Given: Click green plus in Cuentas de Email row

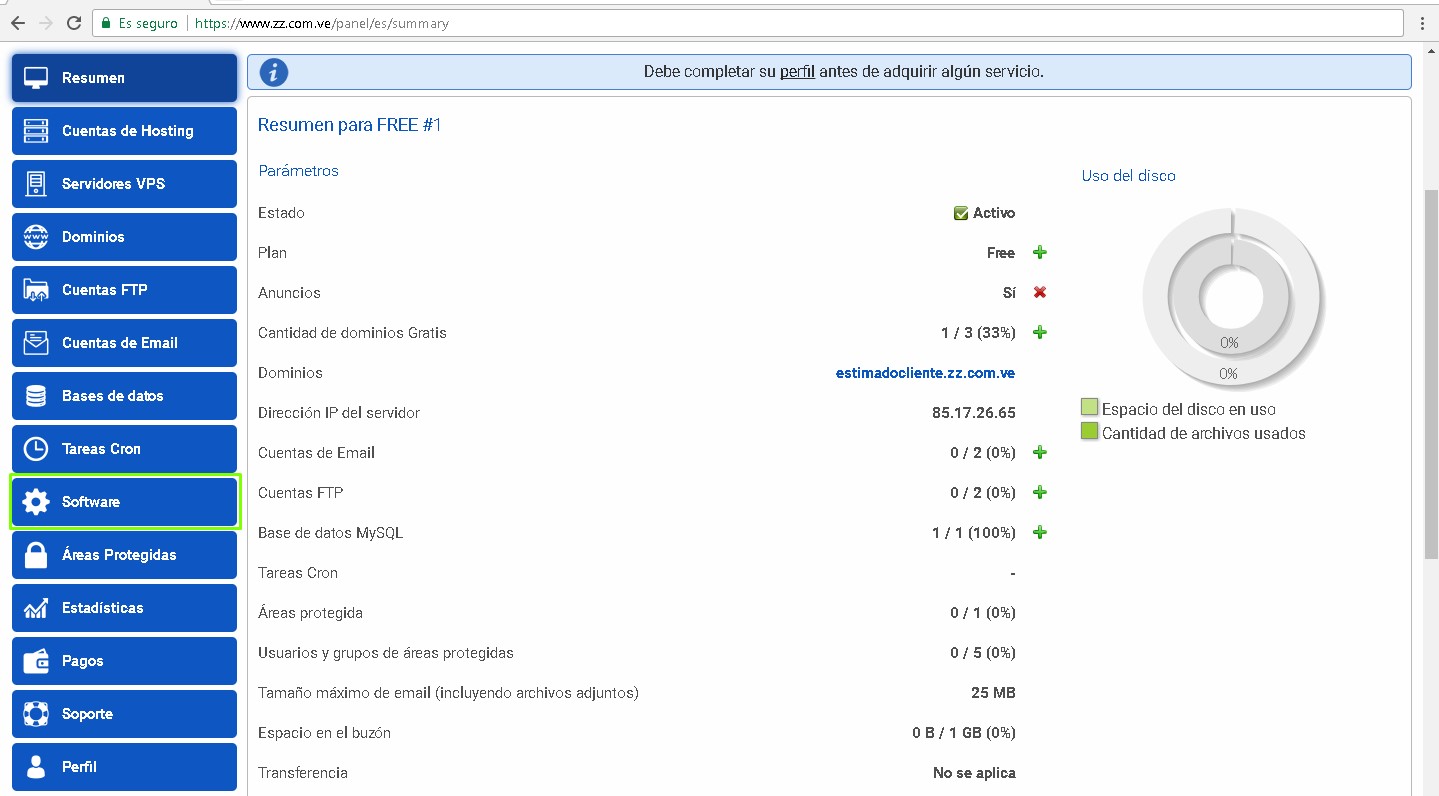Looking at the screenshot, I should pyautogui.click(x=1040, y=453).
